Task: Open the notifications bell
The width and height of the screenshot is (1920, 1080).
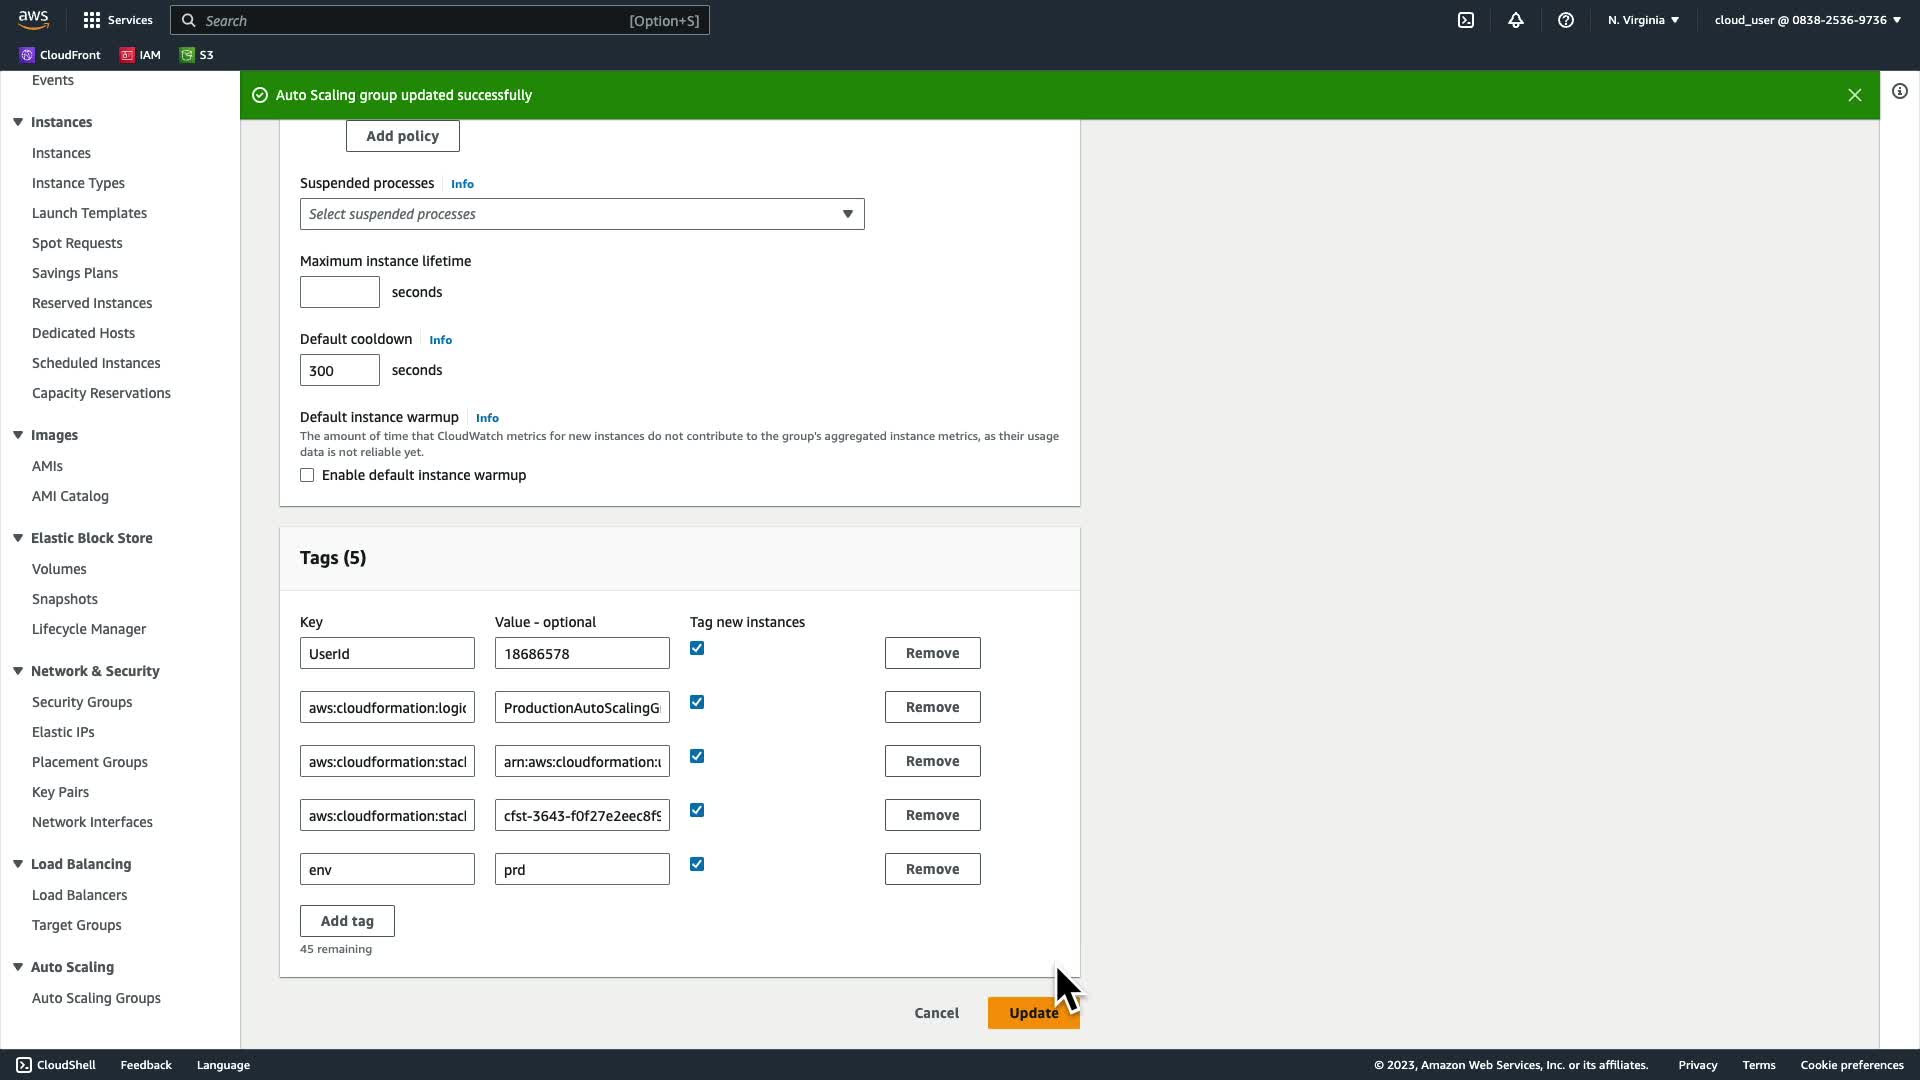Action: coord(1516,20)
